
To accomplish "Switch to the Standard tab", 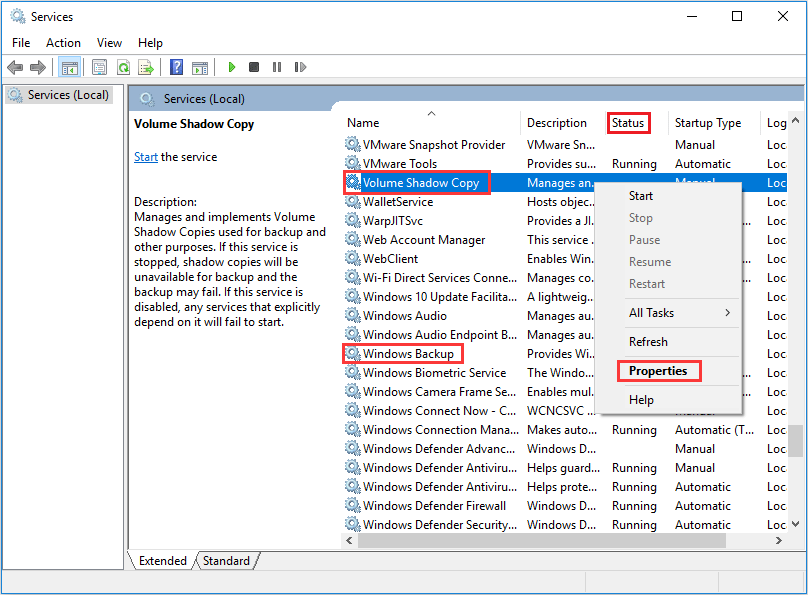I will (226, 560).
